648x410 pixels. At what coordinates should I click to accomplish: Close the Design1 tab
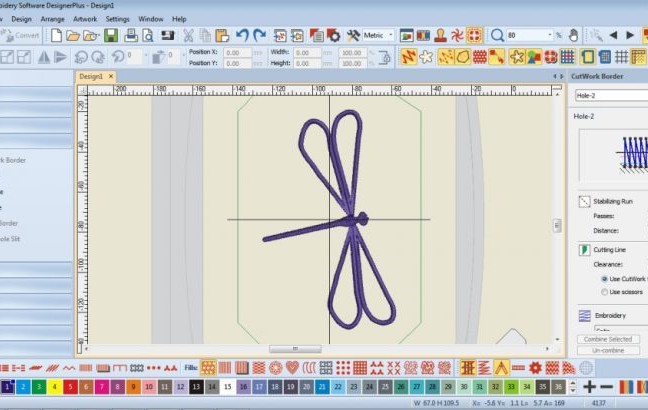[x=111, y=76]
